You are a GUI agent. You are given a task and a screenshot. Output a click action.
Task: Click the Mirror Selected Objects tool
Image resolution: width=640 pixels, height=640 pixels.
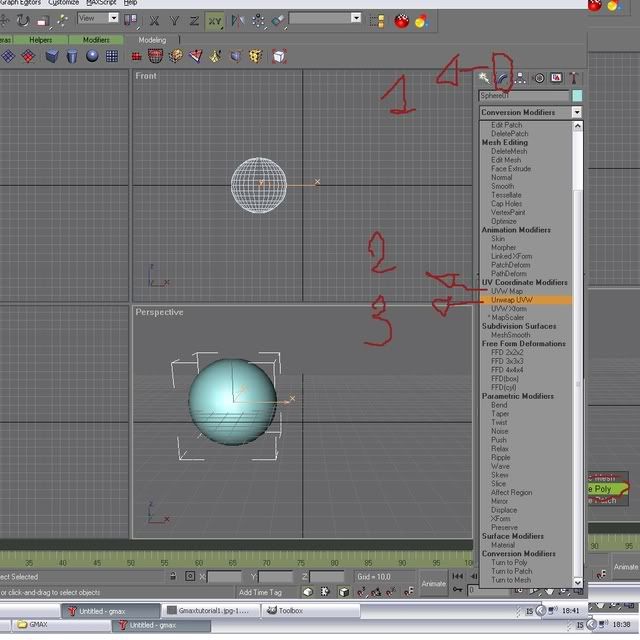tap(238, 20)
